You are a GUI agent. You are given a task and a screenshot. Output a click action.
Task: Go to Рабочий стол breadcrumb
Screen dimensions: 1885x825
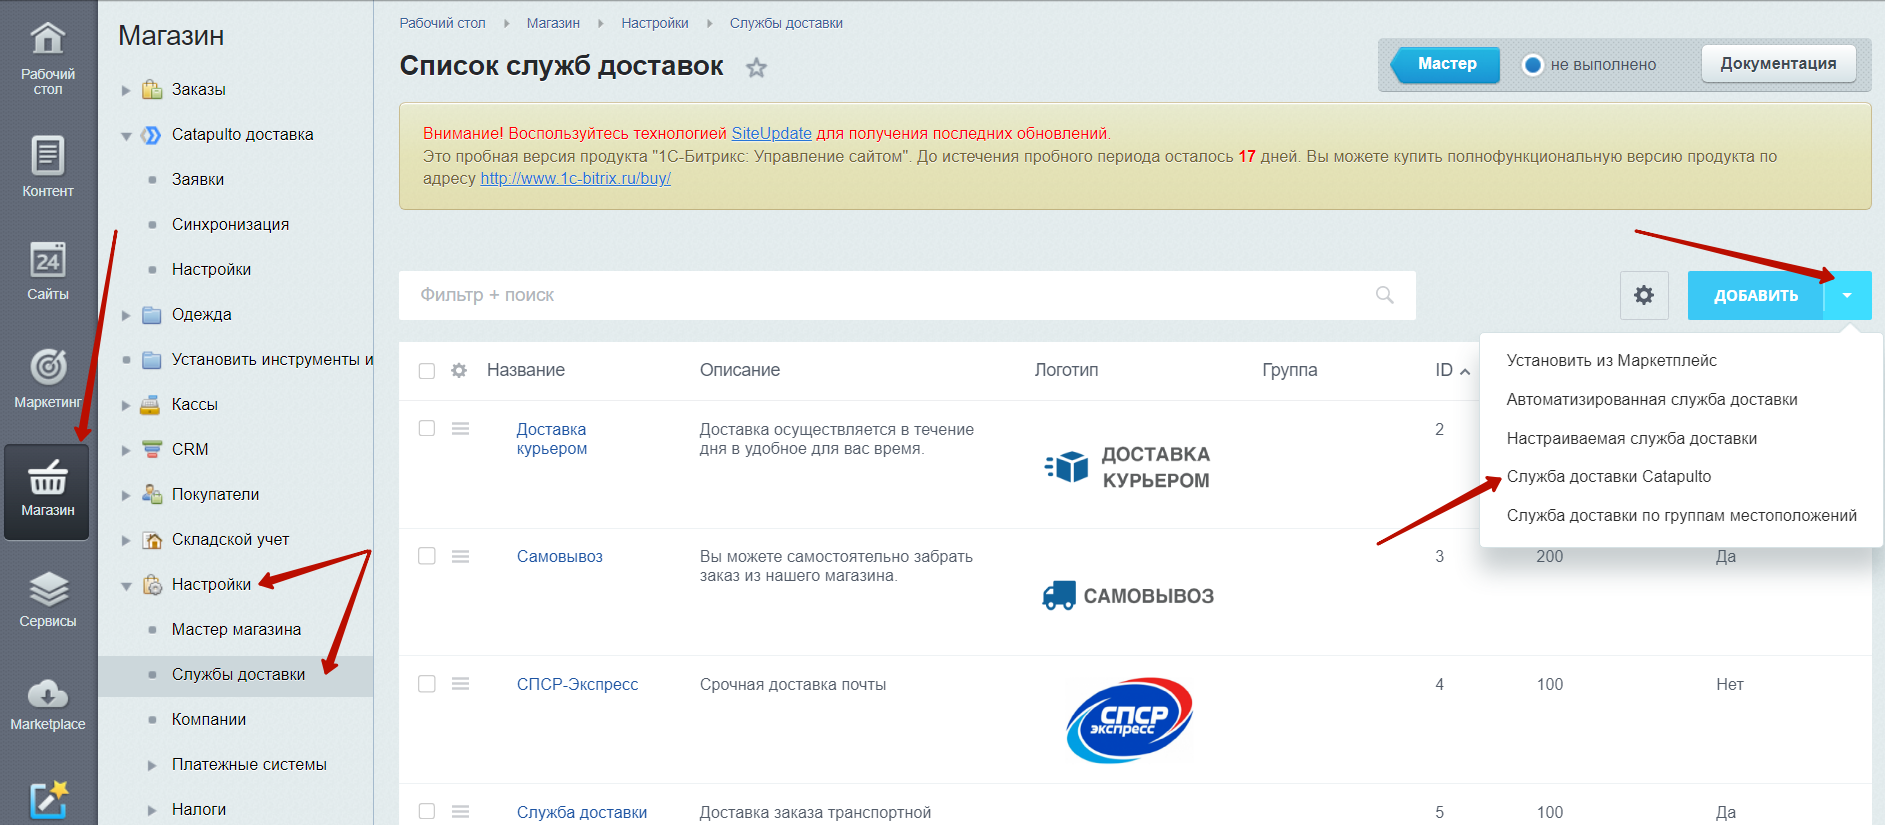tap(442, 23)
